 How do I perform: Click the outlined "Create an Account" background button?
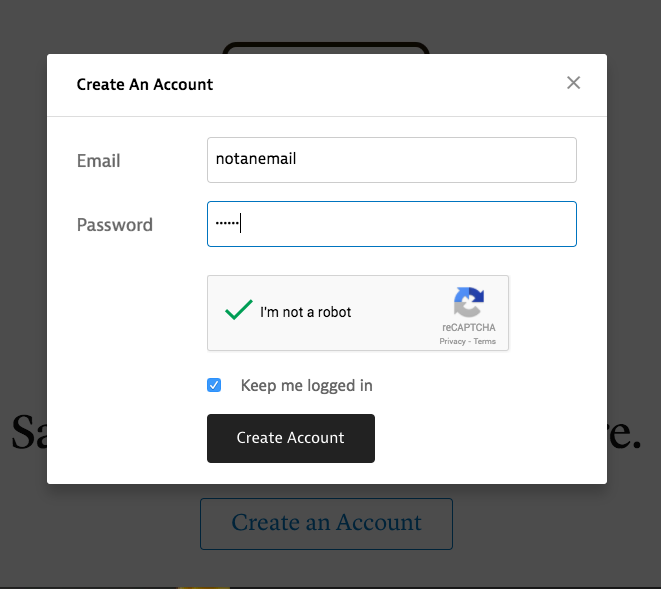pos(326,524)
